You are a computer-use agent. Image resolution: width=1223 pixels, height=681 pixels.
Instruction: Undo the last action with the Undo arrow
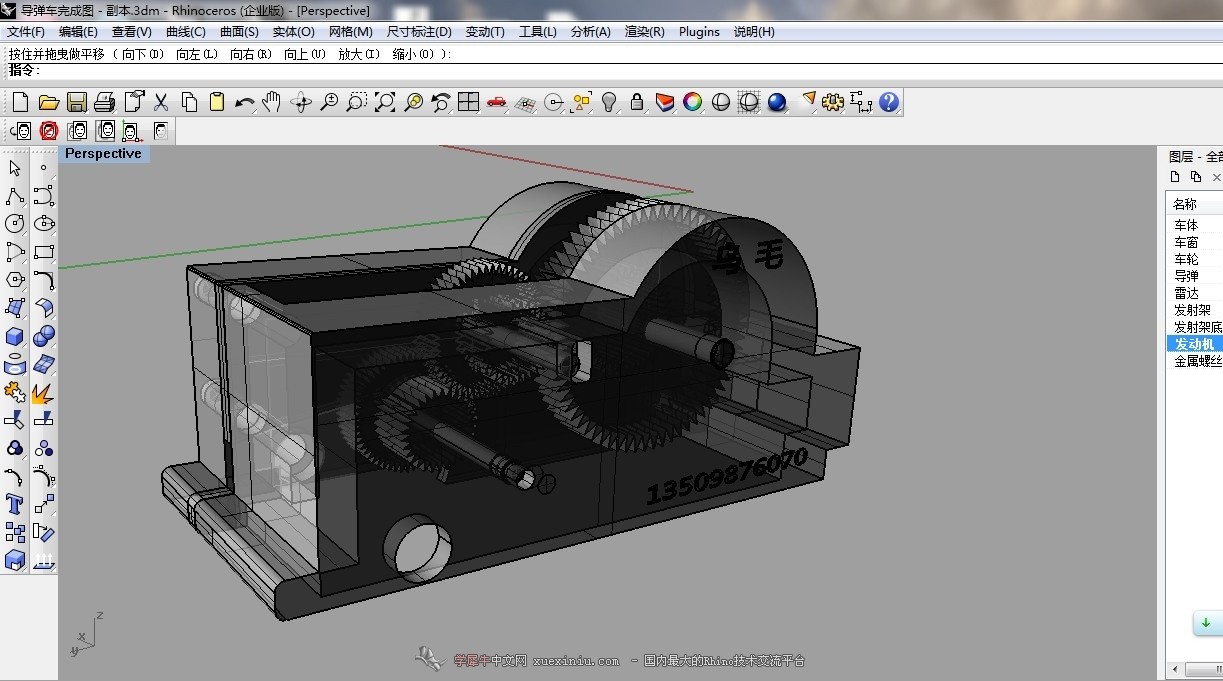[244, 102]
